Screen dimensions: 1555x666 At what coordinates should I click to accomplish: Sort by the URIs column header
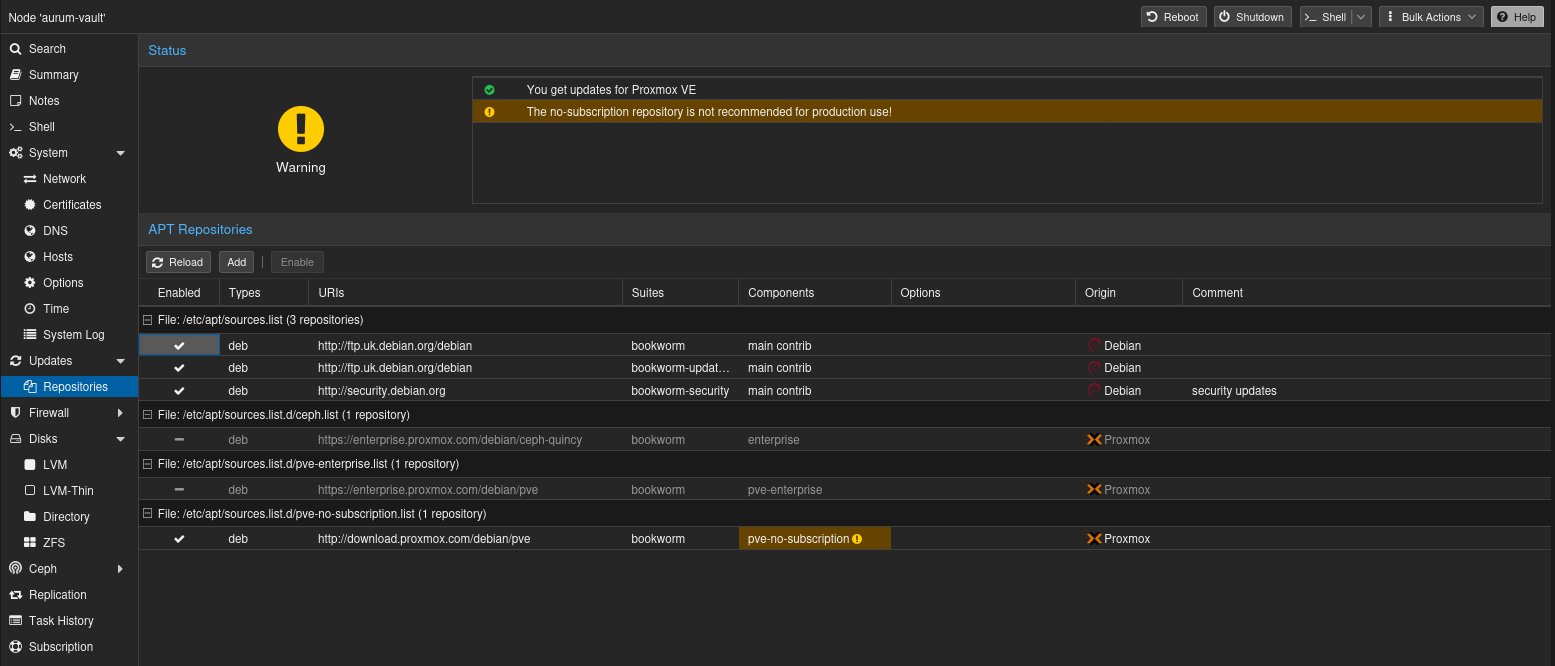(465, 293)
